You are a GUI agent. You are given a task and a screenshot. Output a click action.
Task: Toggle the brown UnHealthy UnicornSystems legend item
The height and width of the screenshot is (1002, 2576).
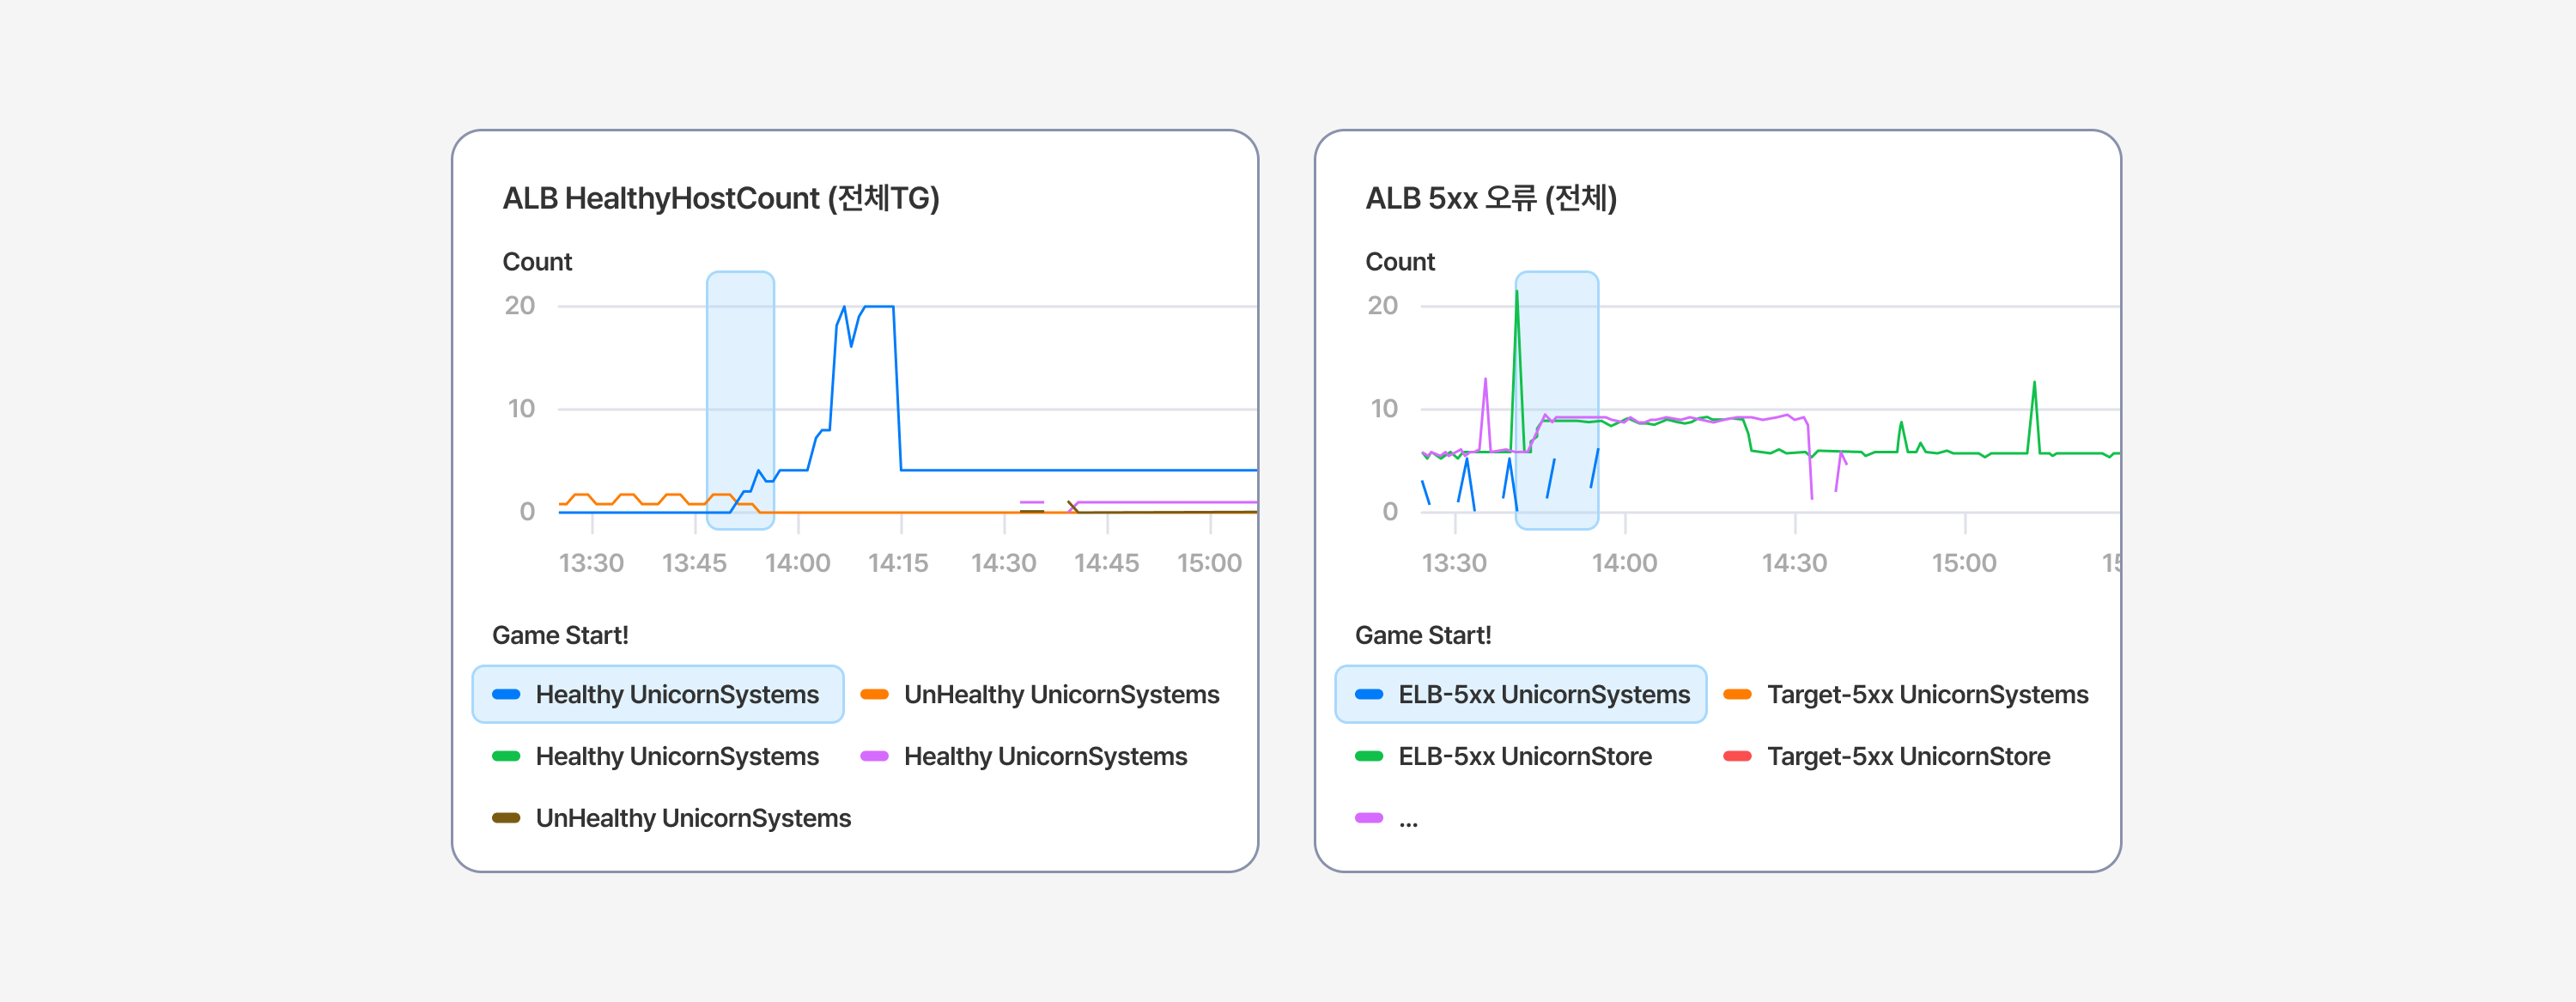672,818
